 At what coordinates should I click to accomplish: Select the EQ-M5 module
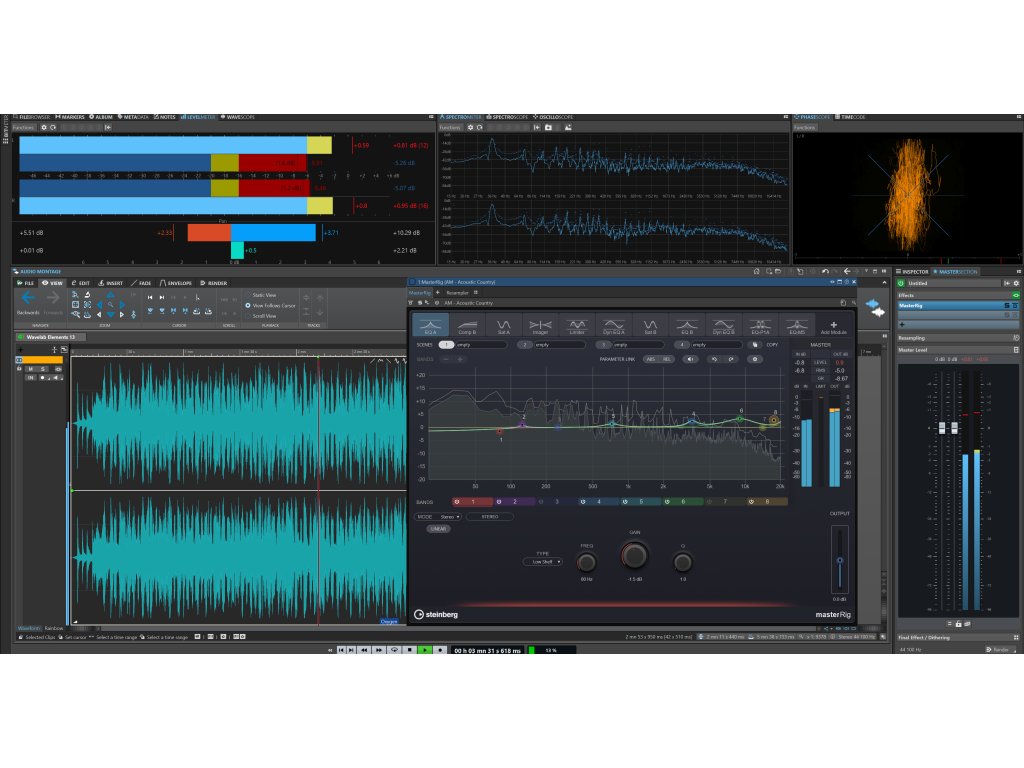tap(796, 326)
